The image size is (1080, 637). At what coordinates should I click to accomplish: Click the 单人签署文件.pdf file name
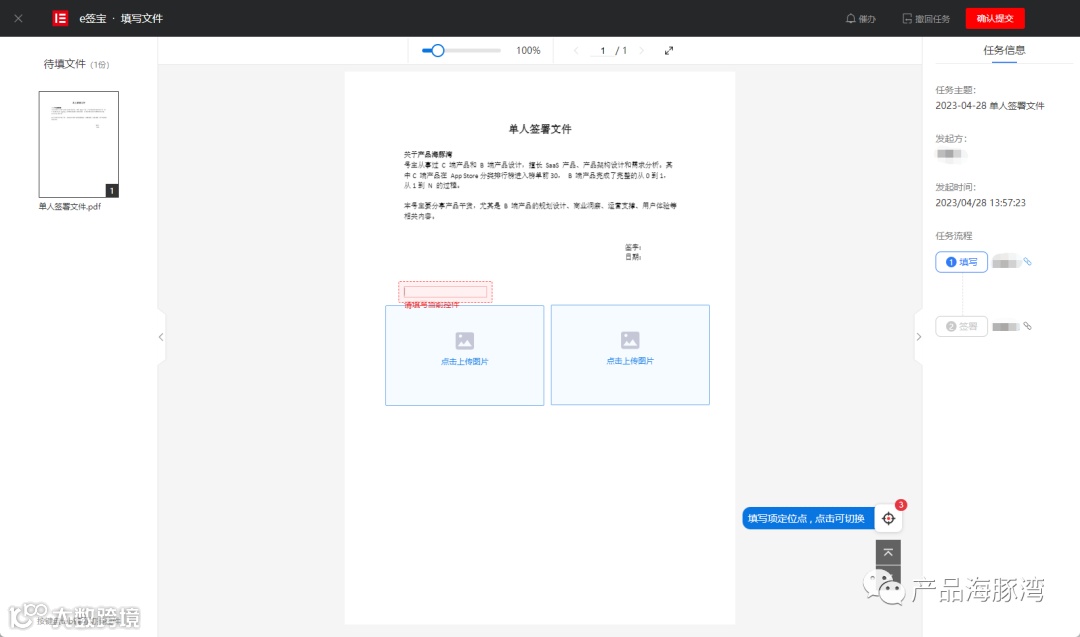tap(70, 207)
